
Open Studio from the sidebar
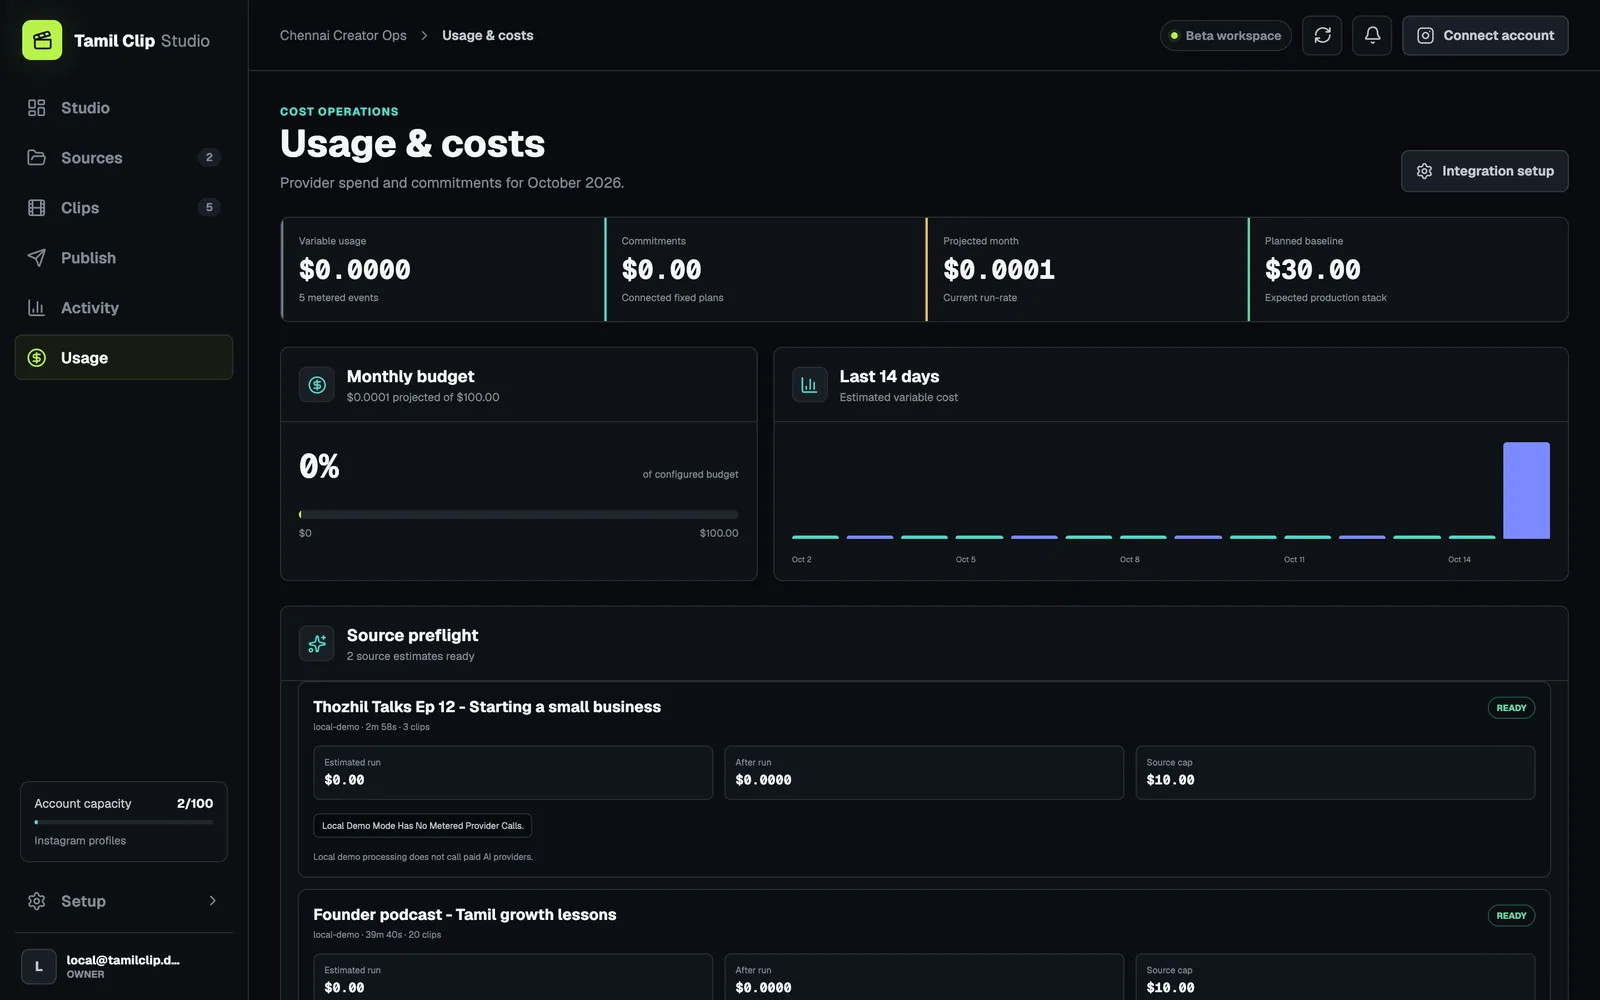click(123, 108)
